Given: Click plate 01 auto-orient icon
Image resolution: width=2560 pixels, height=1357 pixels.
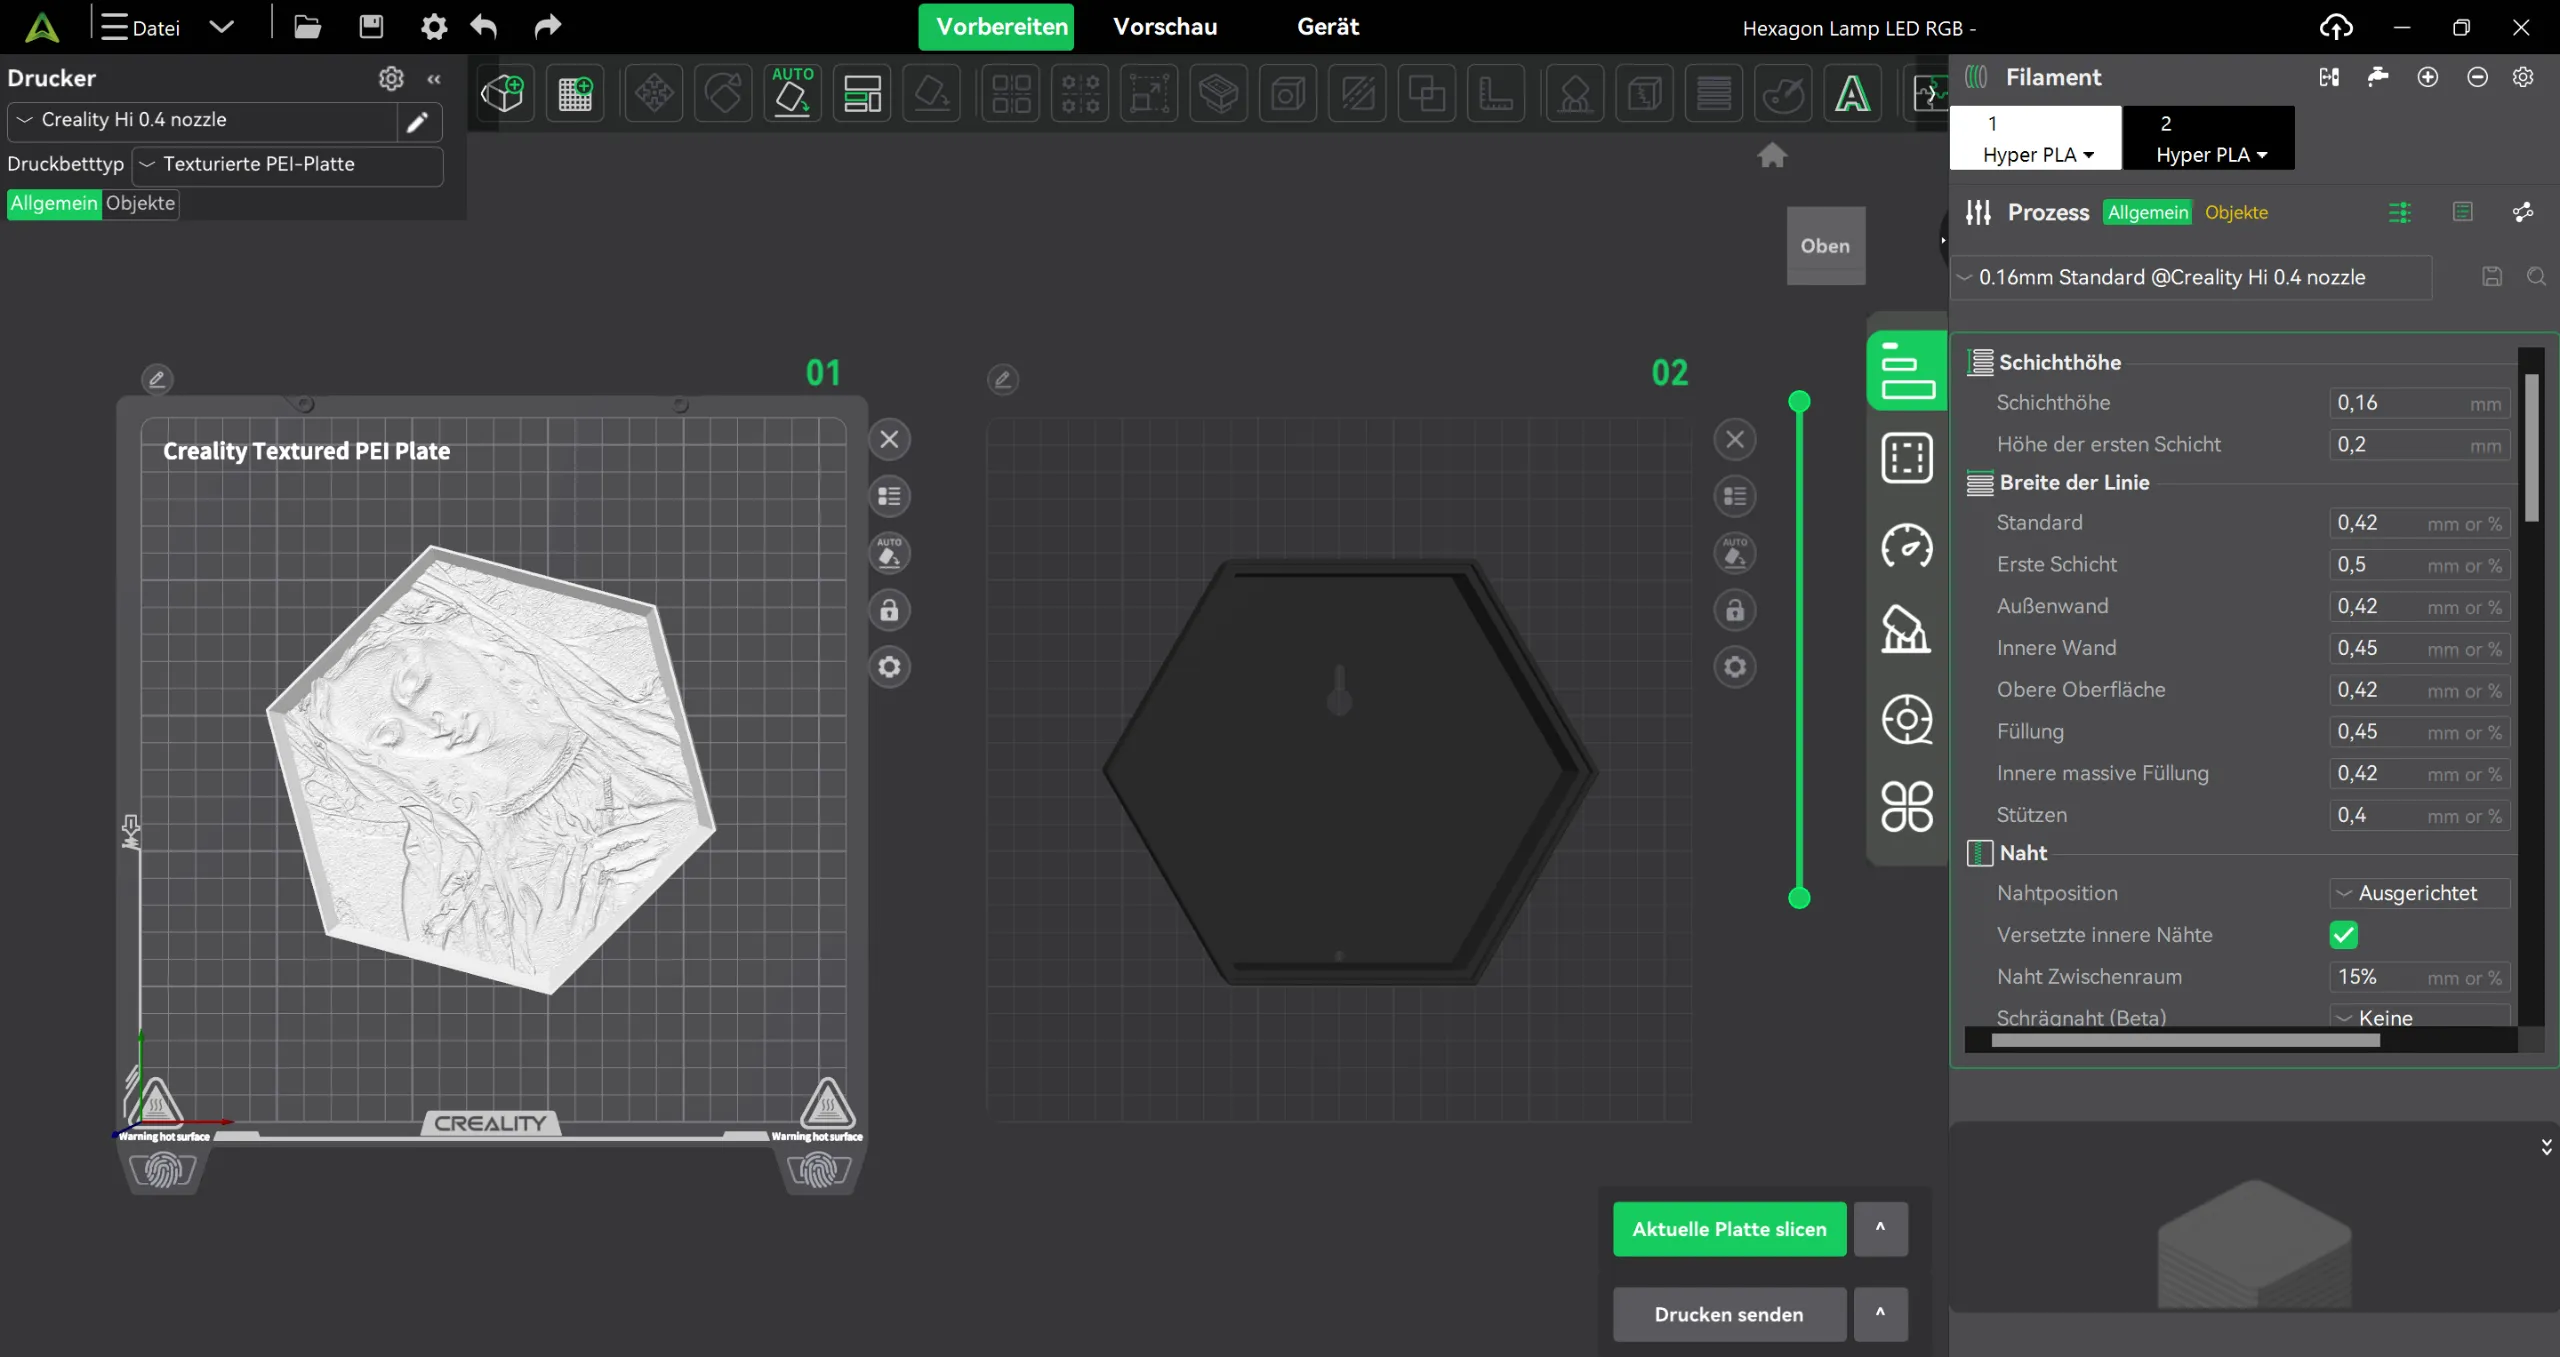Looking at the screenshot, I should (889, 553).
